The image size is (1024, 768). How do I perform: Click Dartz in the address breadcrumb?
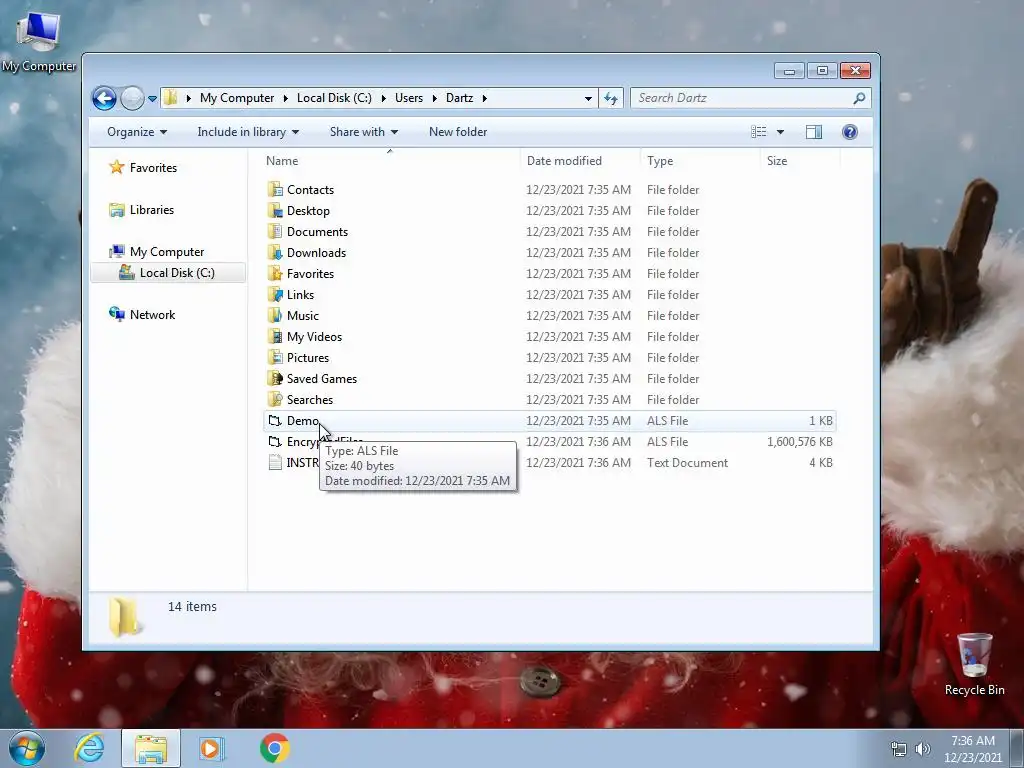459,98
